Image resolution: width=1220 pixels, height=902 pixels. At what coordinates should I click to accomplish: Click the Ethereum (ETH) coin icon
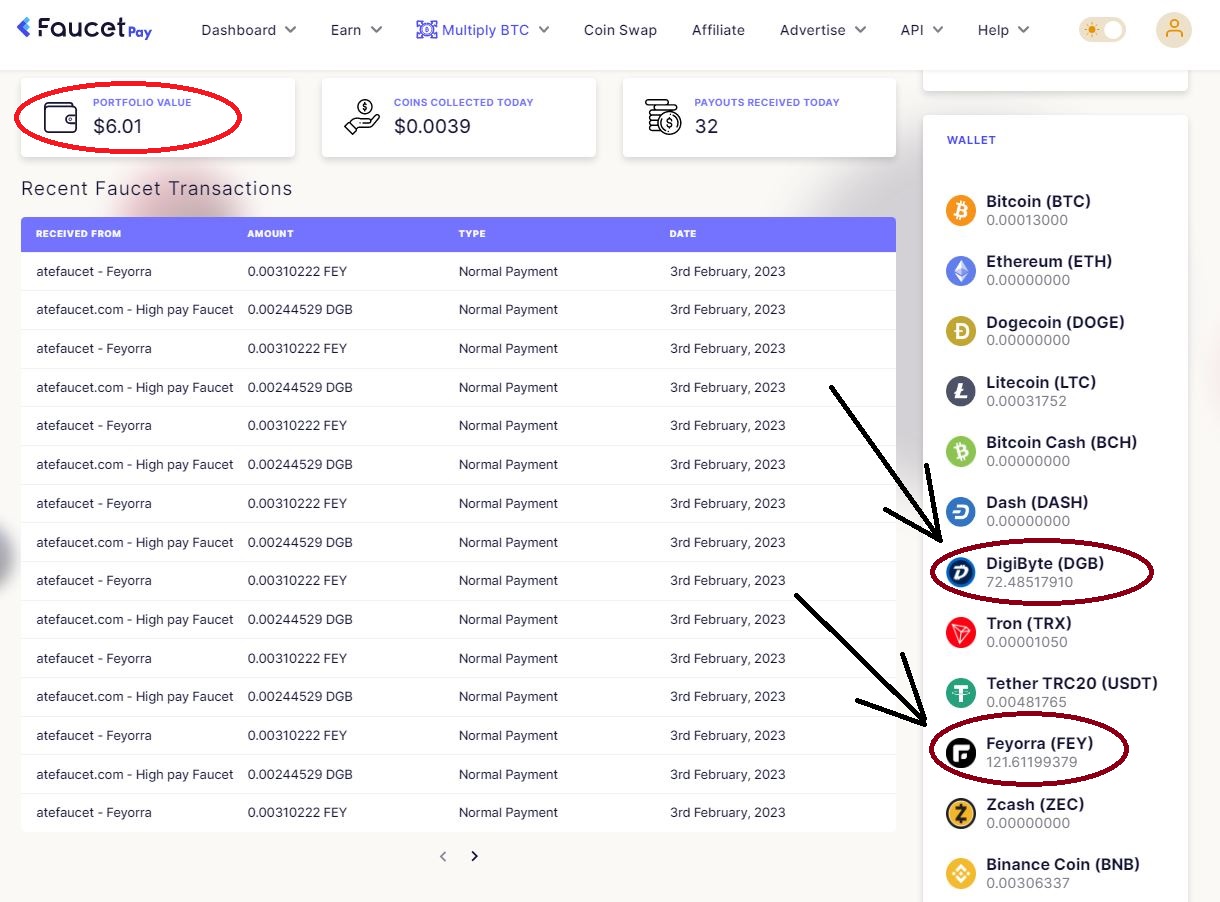coord(961,271)
